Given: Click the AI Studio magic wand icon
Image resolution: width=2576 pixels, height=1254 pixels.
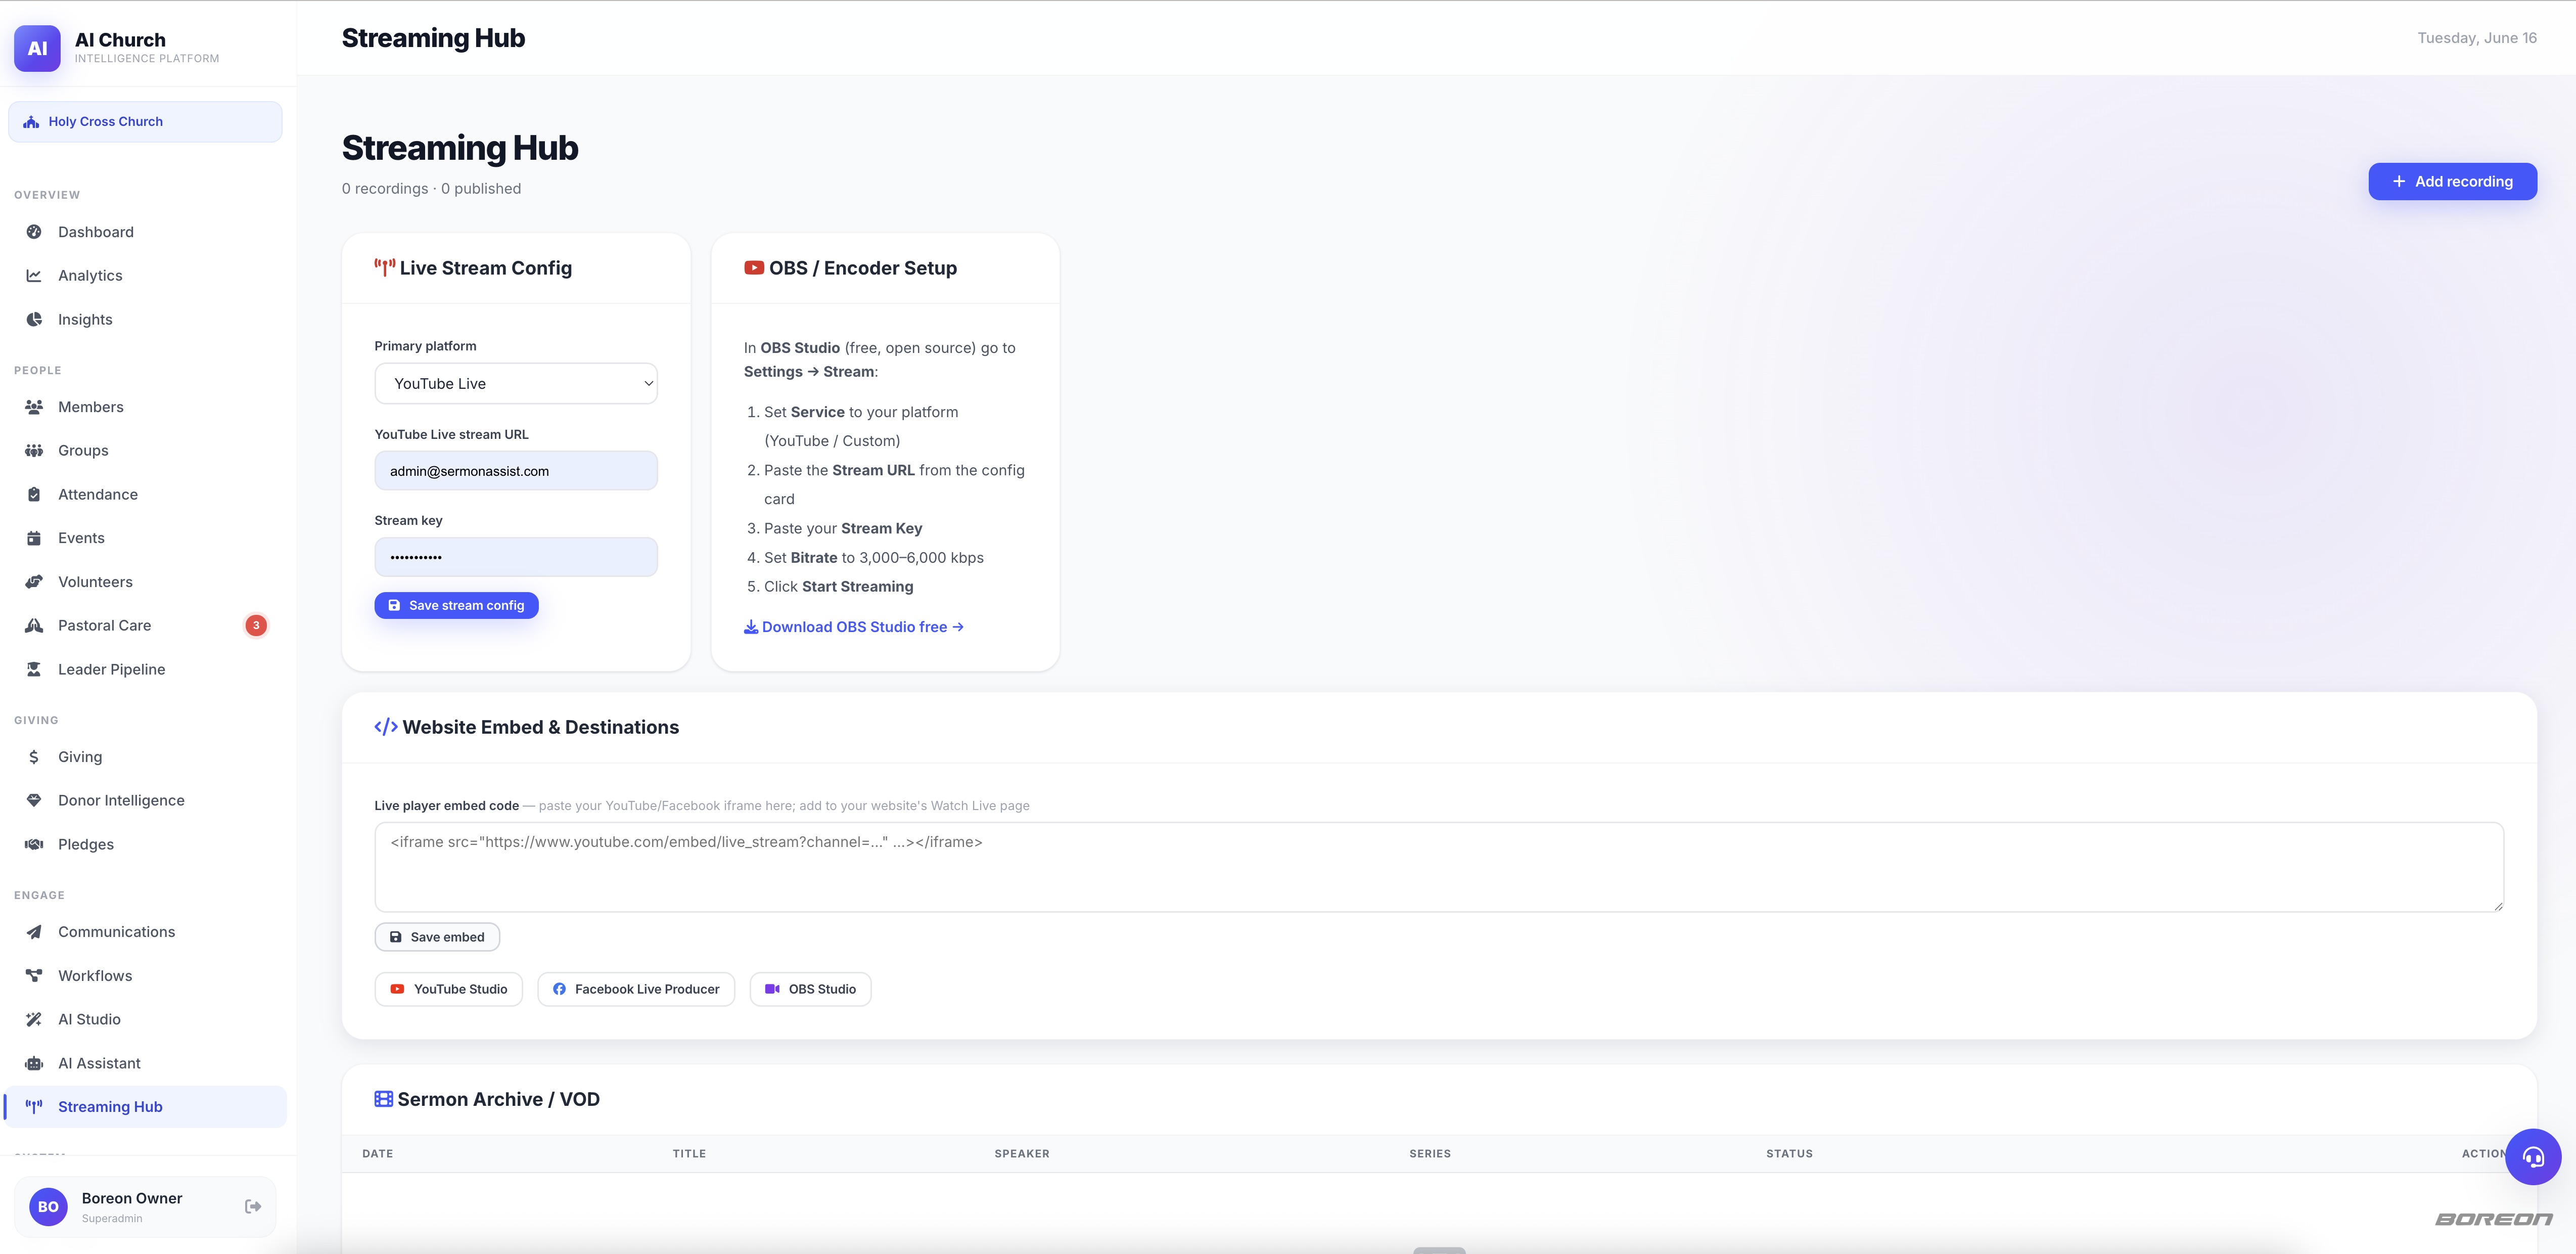Looking at the screenshot, I should 34,1019.
